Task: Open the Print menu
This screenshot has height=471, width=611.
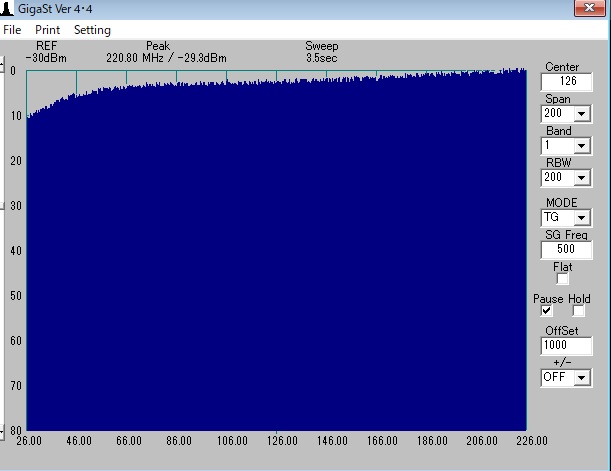Action: click(48, 30)
